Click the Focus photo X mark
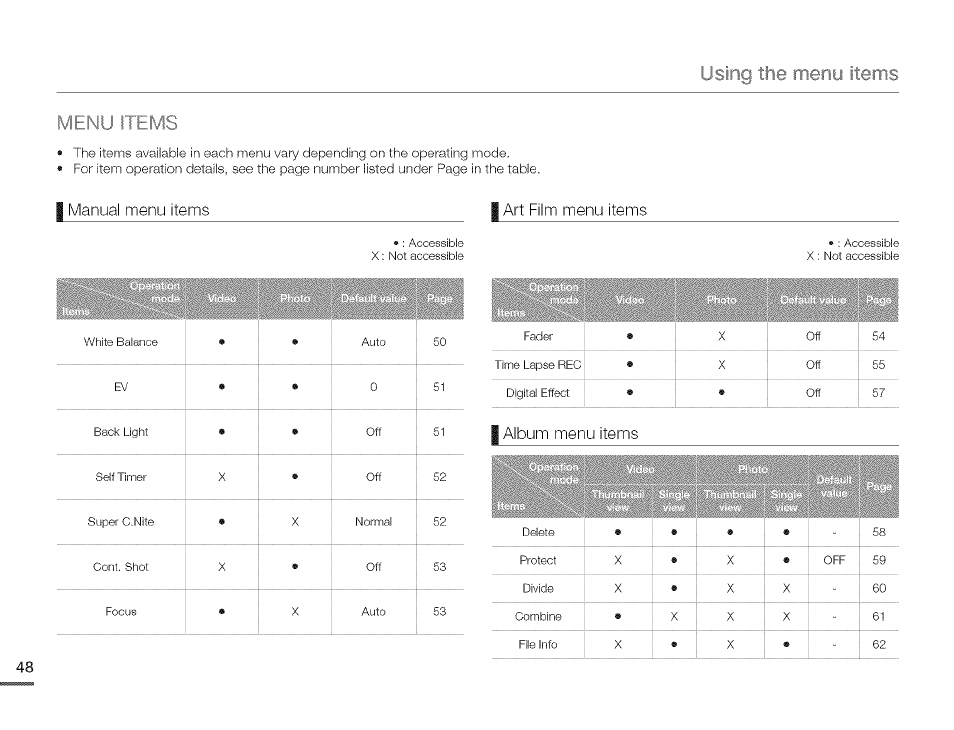This screenshot has height=730, width=954. point(294,611)
